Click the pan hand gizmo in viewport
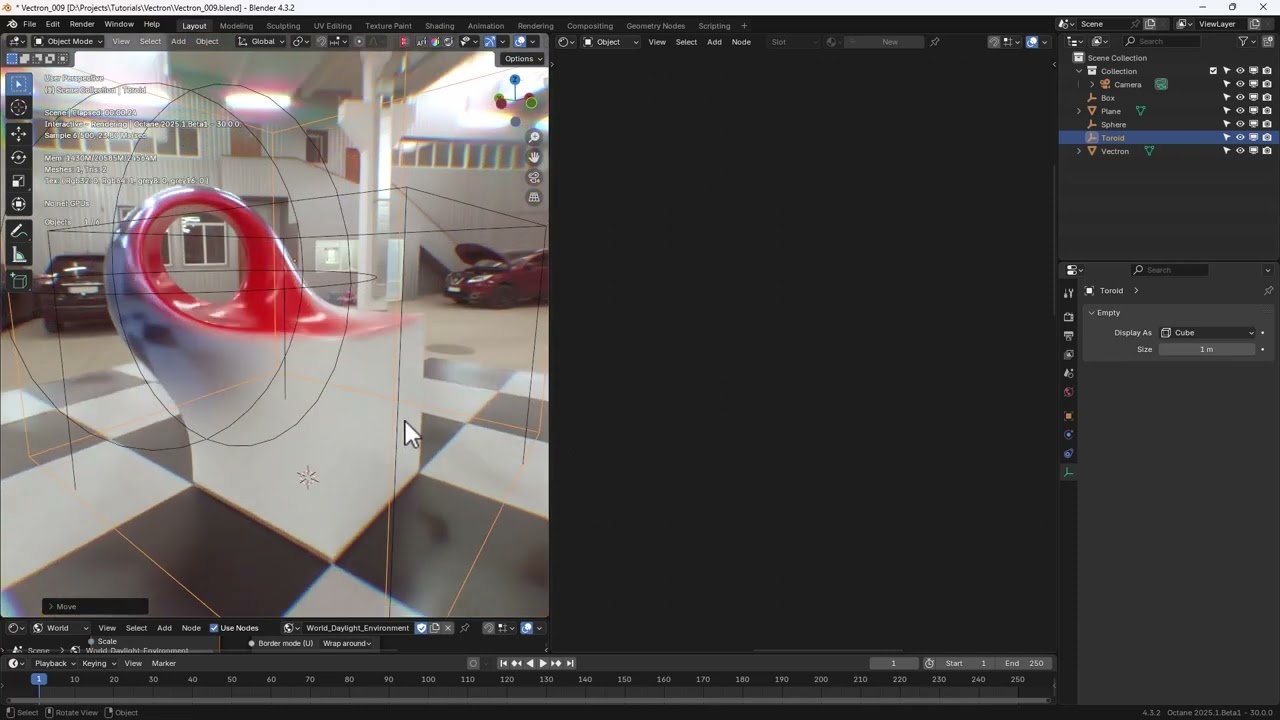The height and width of the screenshot is (720, 1280). 534,157
